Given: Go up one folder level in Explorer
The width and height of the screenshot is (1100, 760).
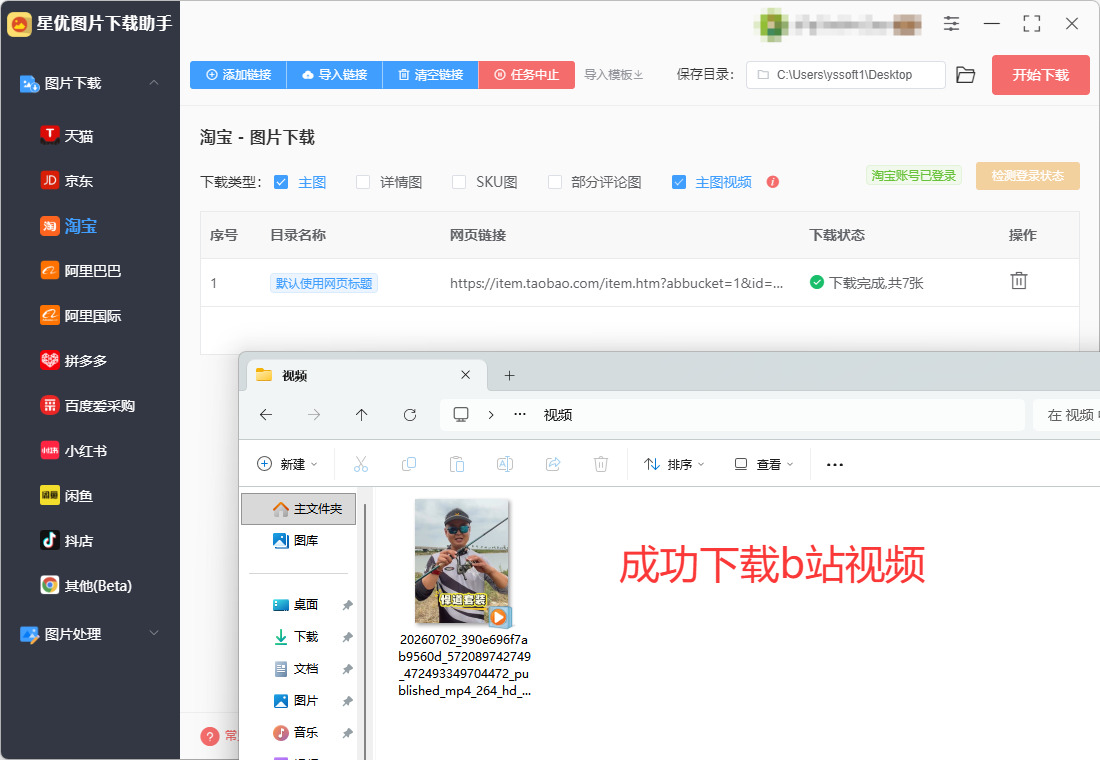Looking at the screenshot, I should 361,415.
